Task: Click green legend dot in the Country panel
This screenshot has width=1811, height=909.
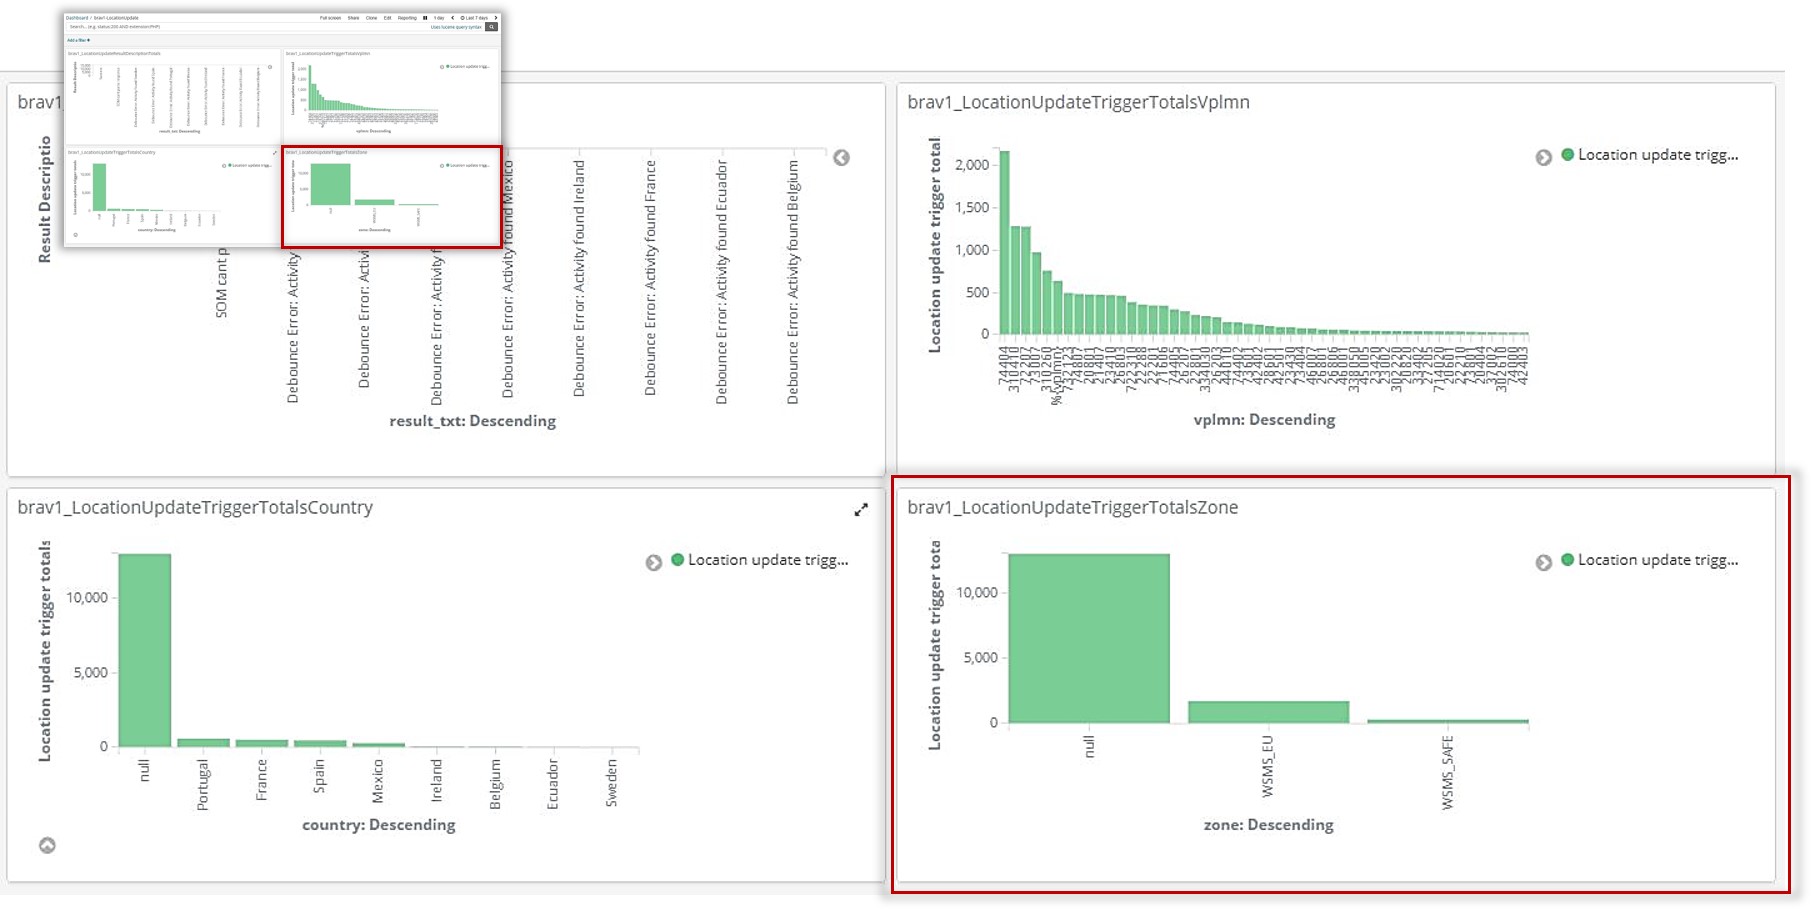Action: [678, 559]
